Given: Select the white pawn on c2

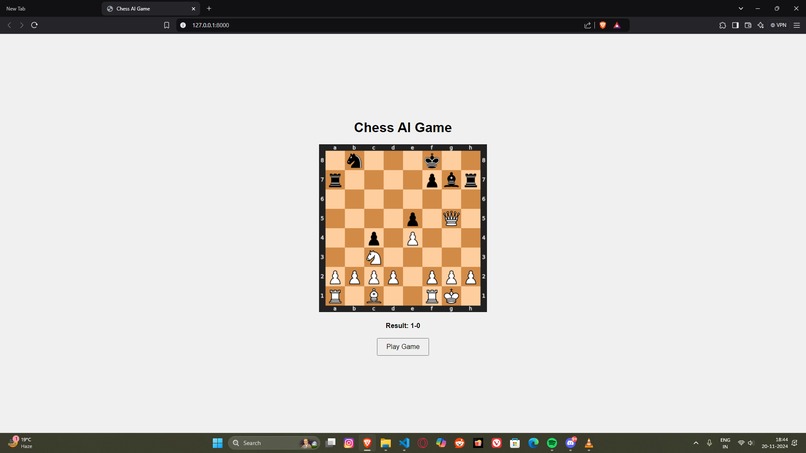Looking at the screenshot, I should tap(374, 277).
